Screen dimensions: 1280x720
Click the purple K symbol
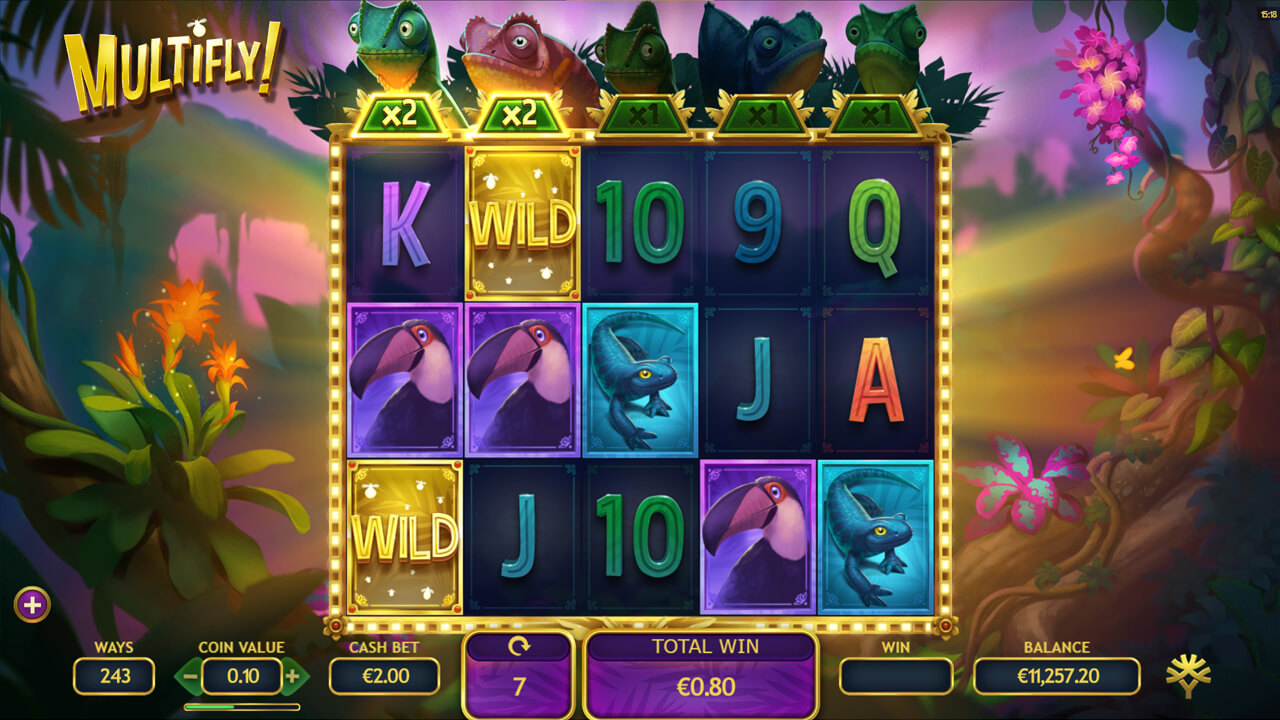pos(405,224)
